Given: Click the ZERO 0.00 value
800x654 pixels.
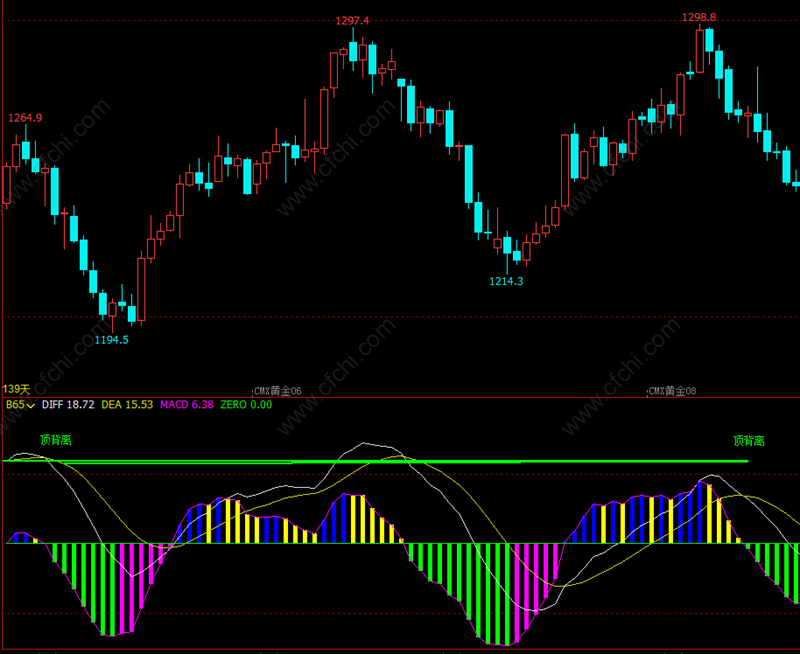Looking at the screenshot, I should tap(246, 405).
